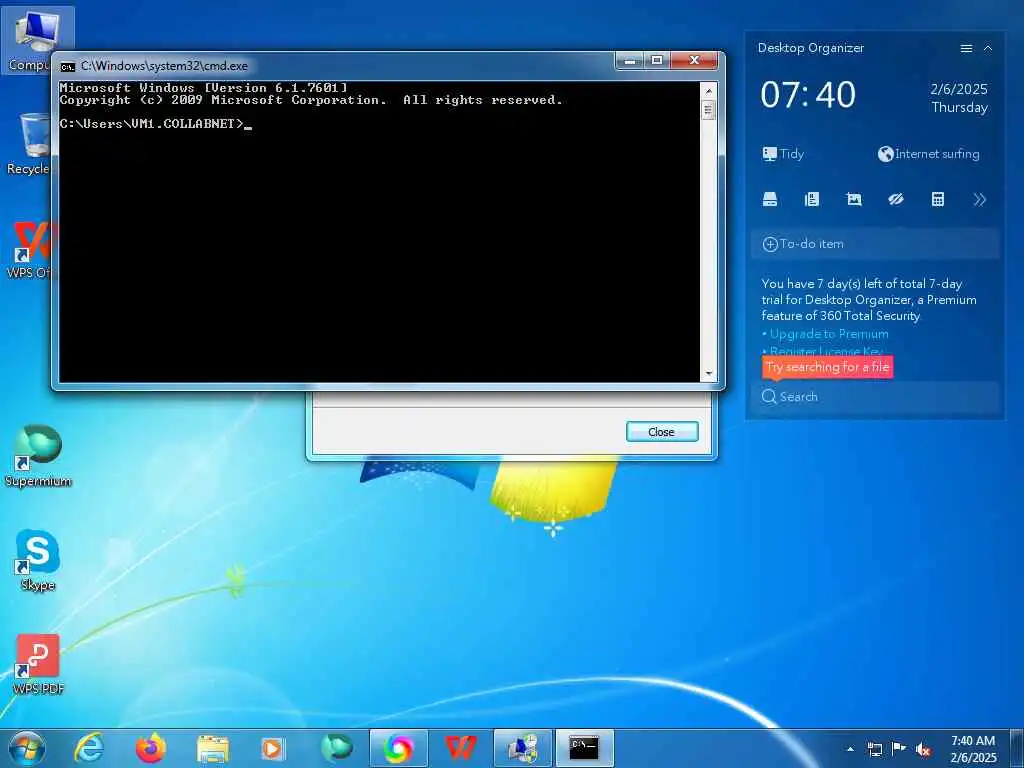The width and height of the screenshot is (1024, 768).
Task: Click the colorful ring app on taskbar
Action: (x=398, y=748)
